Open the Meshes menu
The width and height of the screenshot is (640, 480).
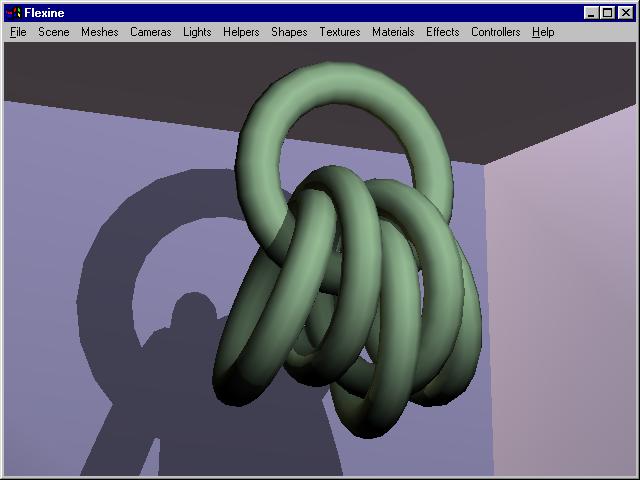click(100, 32)
